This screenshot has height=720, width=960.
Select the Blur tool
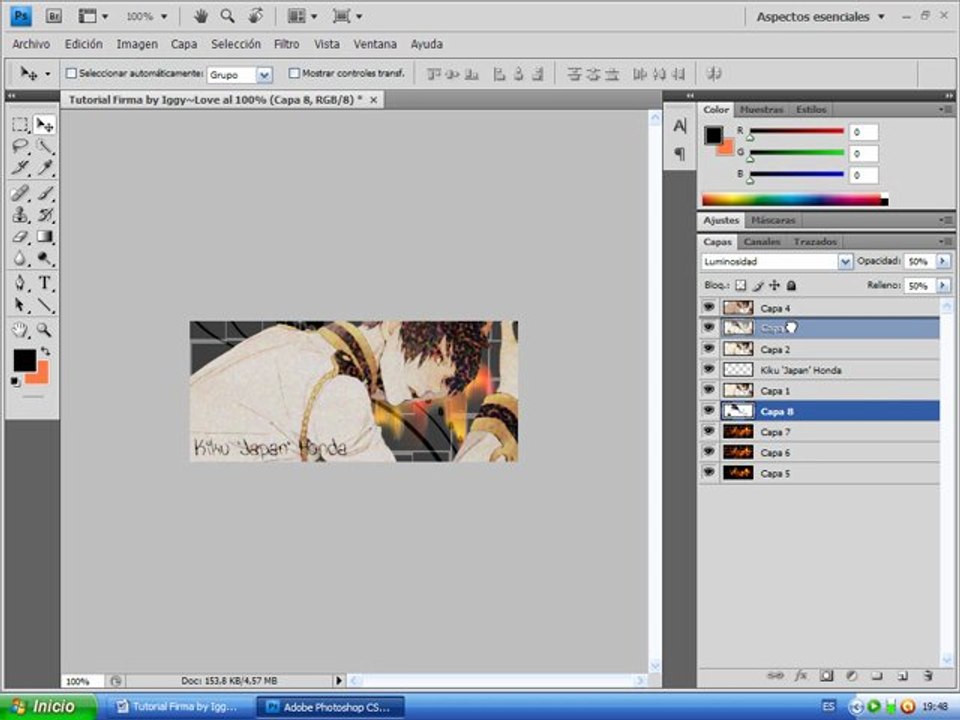coord(20,258)
